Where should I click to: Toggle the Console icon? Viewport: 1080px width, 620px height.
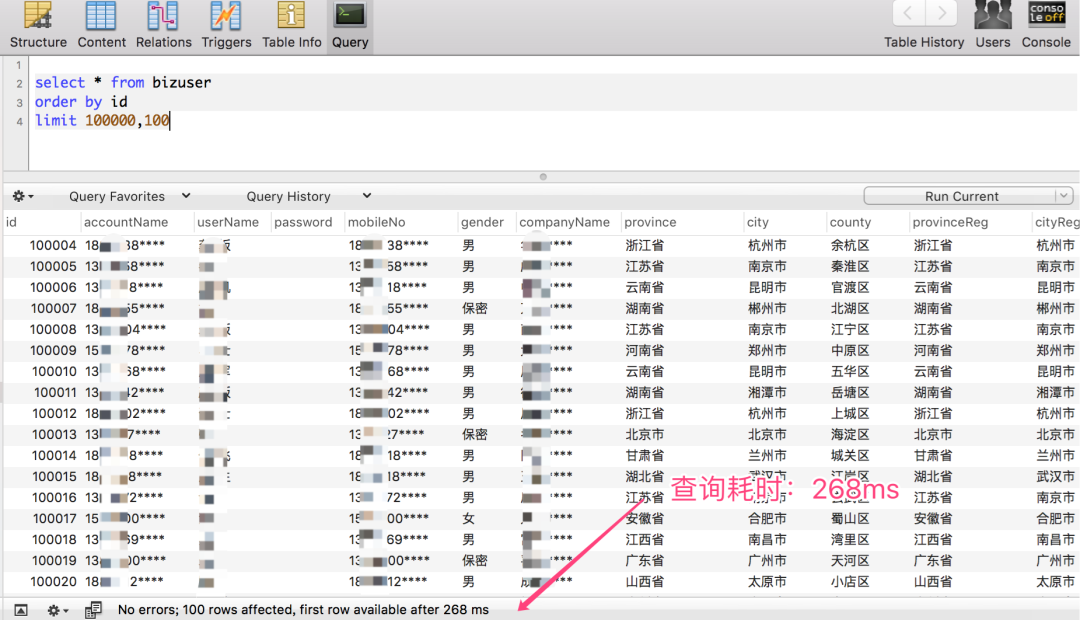pyautogui.click(x=1046, y=14)
